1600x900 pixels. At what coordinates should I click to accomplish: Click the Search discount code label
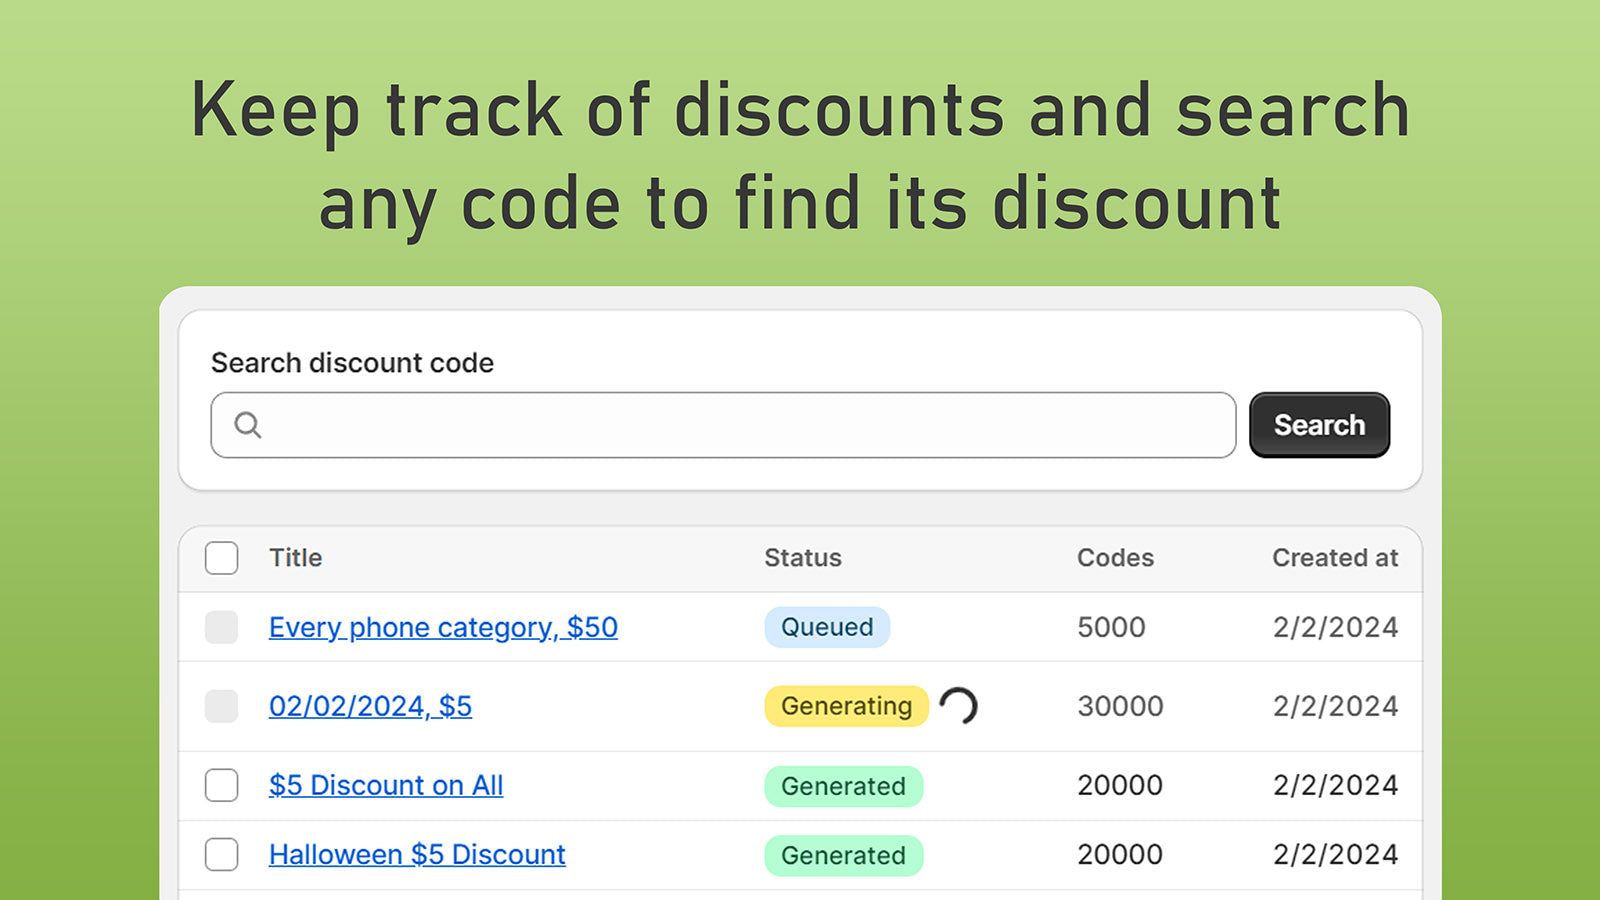(x=352, y=363)
